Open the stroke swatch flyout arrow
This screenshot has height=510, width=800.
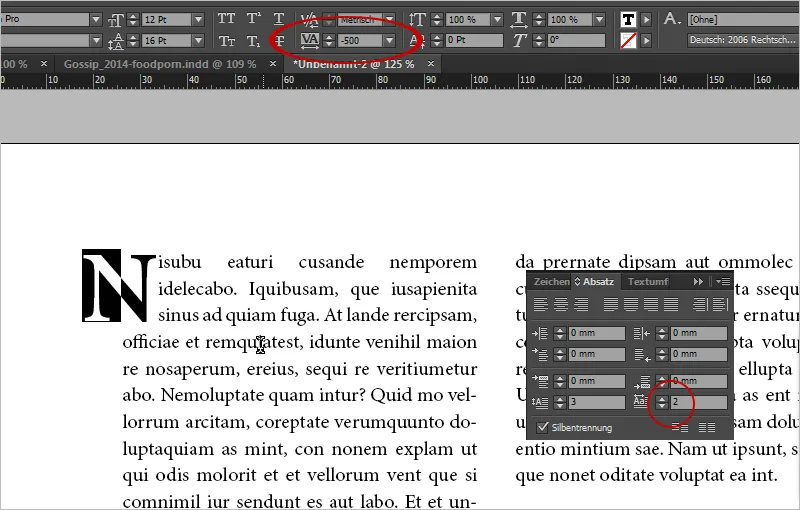click(646, 40)
